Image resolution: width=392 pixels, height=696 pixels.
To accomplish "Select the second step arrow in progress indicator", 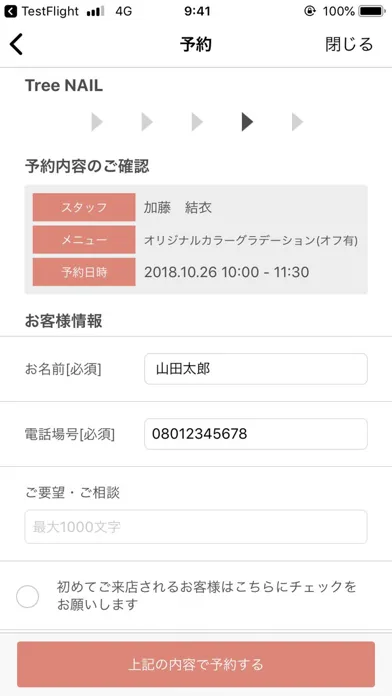I will pyautogui.click(x=147, y=122).
